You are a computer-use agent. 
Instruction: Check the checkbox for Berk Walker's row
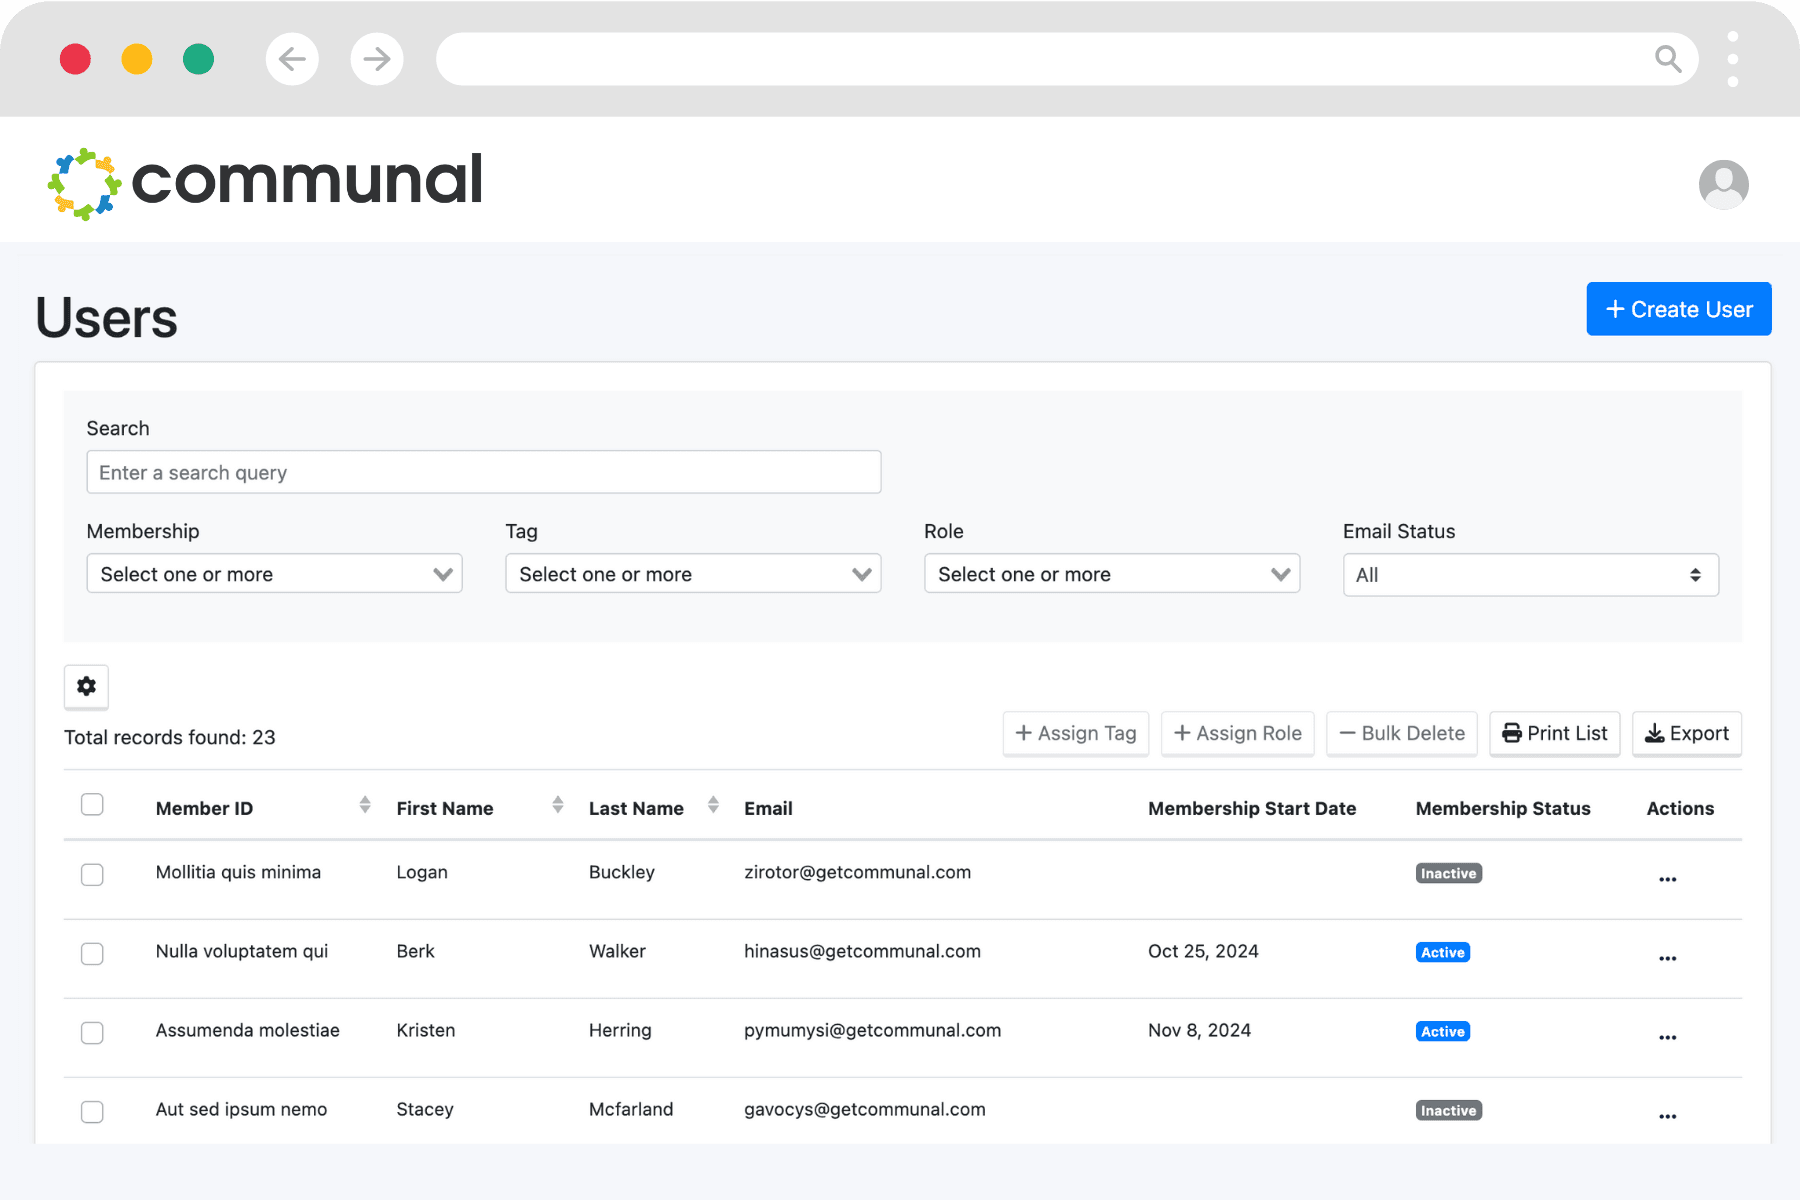92,953
